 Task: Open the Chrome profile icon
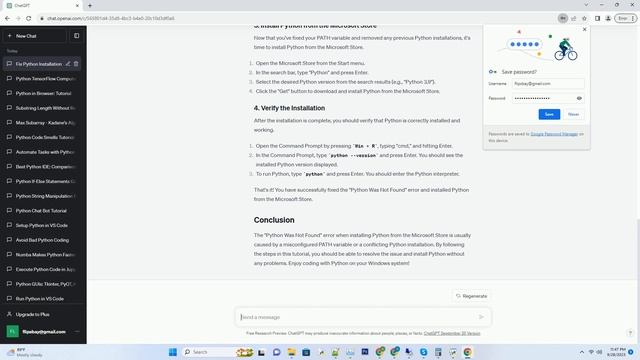click(608, 18)
